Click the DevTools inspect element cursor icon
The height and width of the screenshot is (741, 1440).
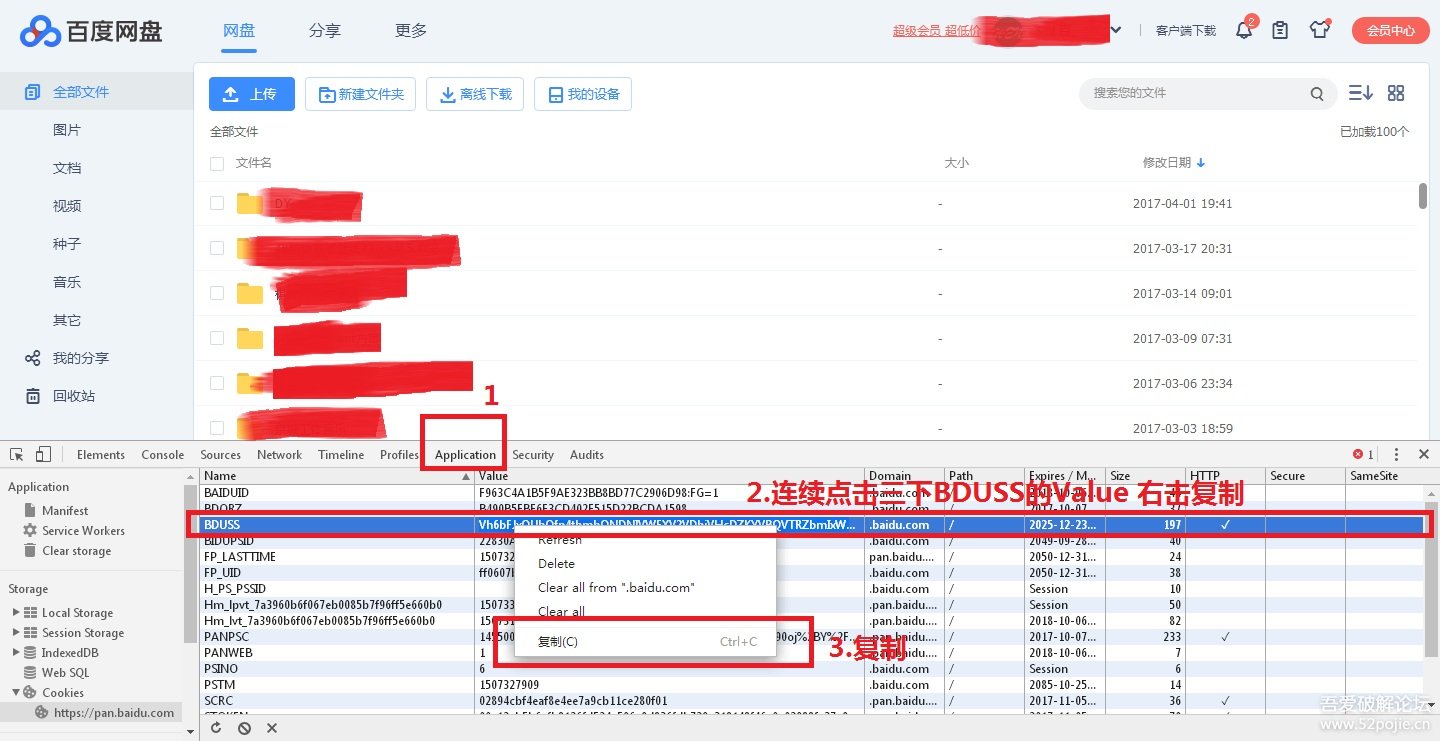tap(17, 454)
